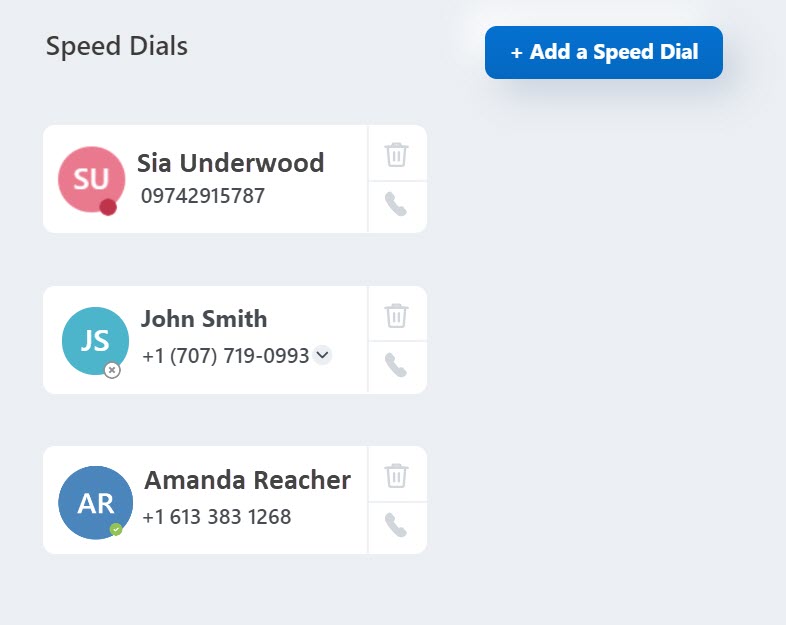Select the Sia Underwood contact name

tap(230, 163)
